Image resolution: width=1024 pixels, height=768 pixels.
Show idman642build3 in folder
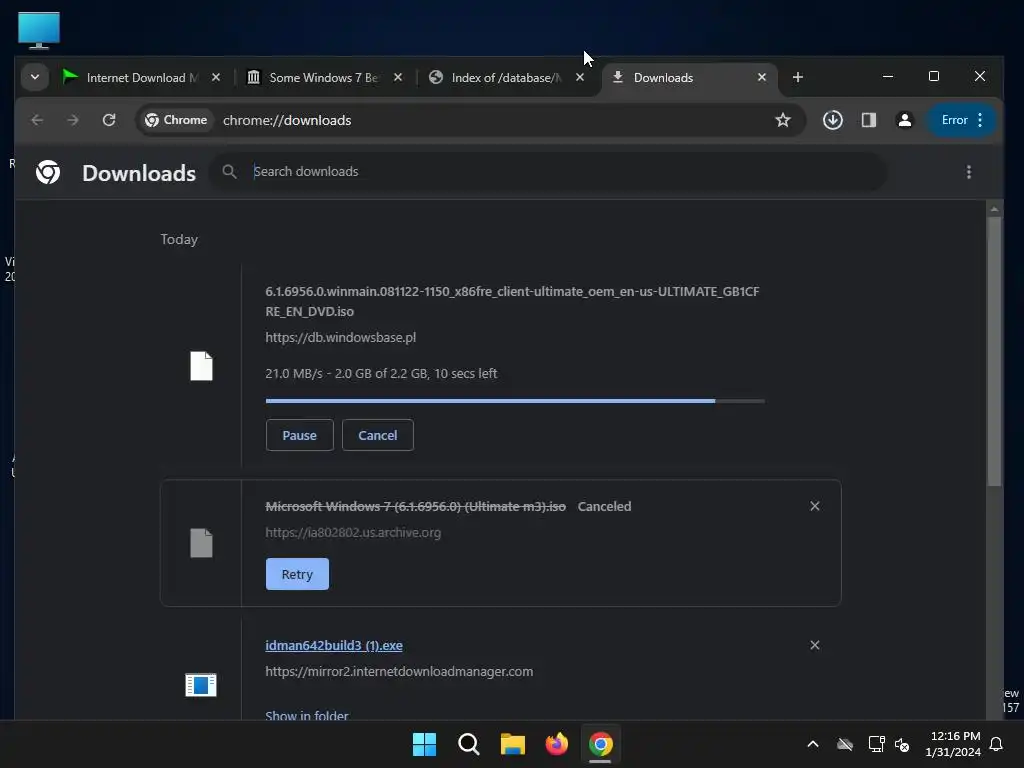[x=307, y=714]
